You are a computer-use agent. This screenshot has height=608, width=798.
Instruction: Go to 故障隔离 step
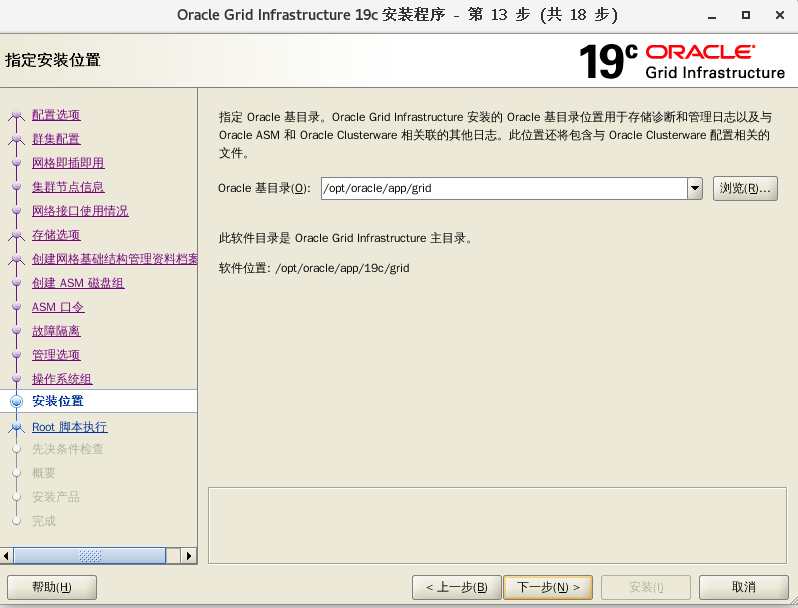coord(56,331)
